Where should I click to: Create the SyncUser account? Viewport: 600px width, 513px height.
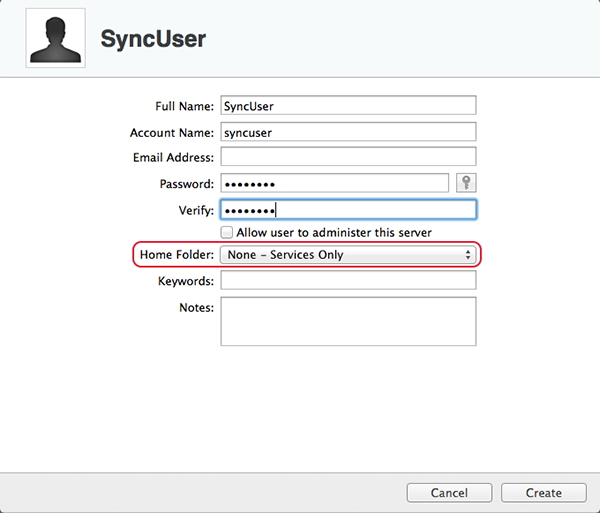(544, 493)
